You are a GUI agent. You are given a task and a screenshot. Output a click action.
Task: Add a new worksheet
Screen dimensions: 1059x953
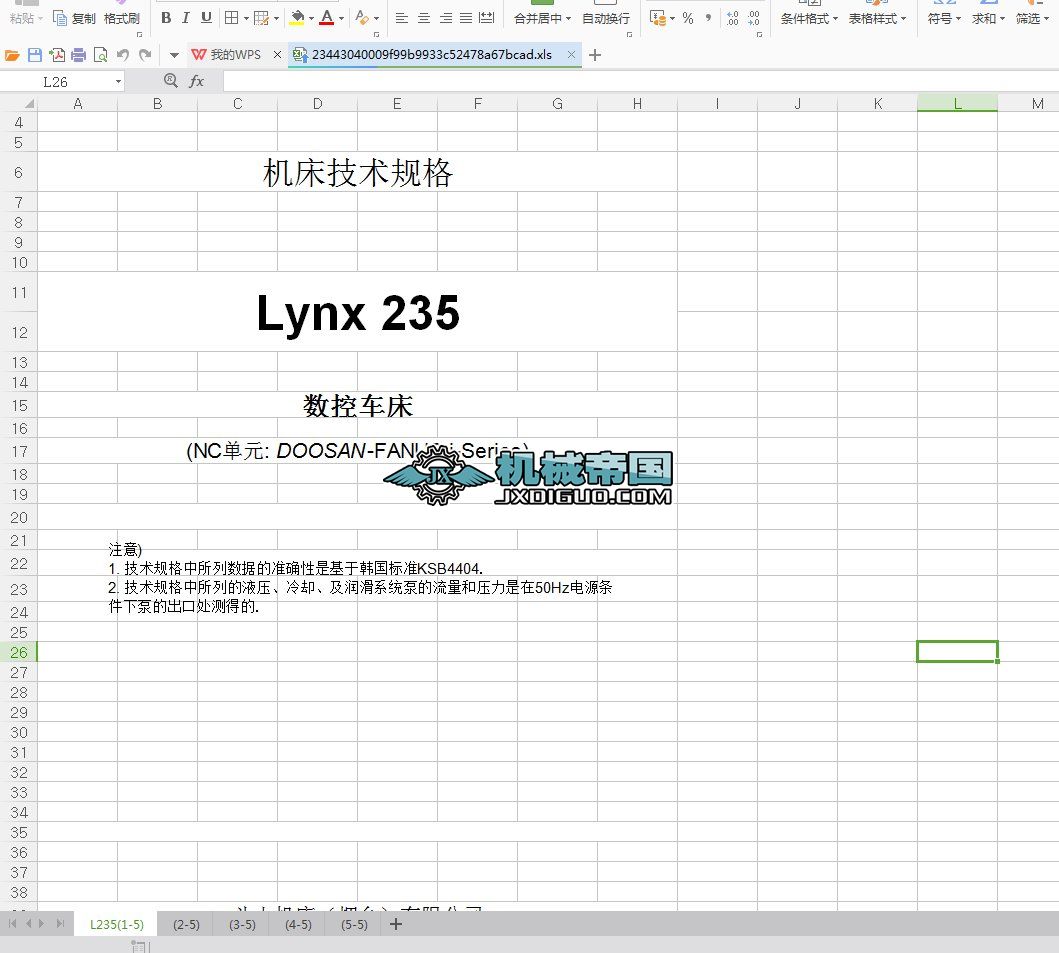[x=396, y=924]
